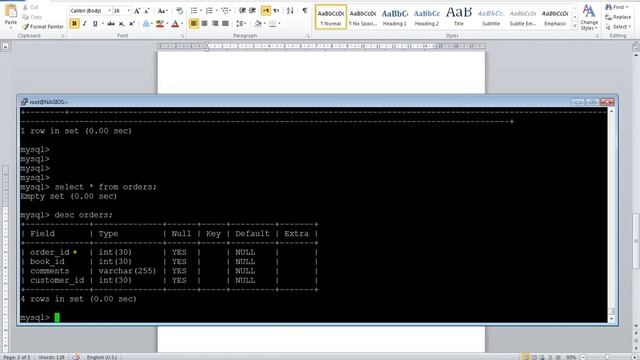The height and width of the screenshot is (360, 640).
Task: Toggle Italic formatting
Action: pyautogui.click(x=84, y=24)
